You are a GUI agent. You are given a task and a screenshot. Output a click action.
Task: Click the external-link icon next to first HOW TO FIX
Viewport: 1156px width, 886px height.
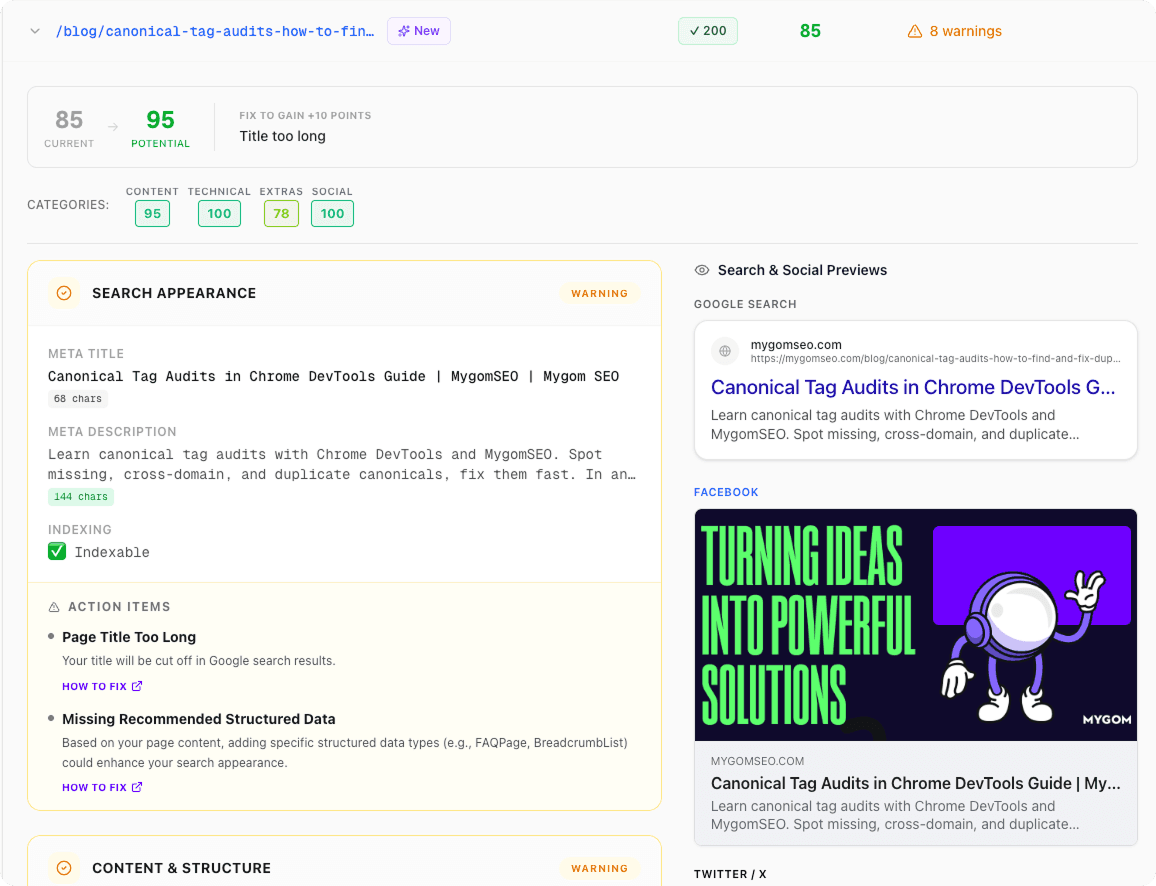pyautogui.click(x=136, y=686)
